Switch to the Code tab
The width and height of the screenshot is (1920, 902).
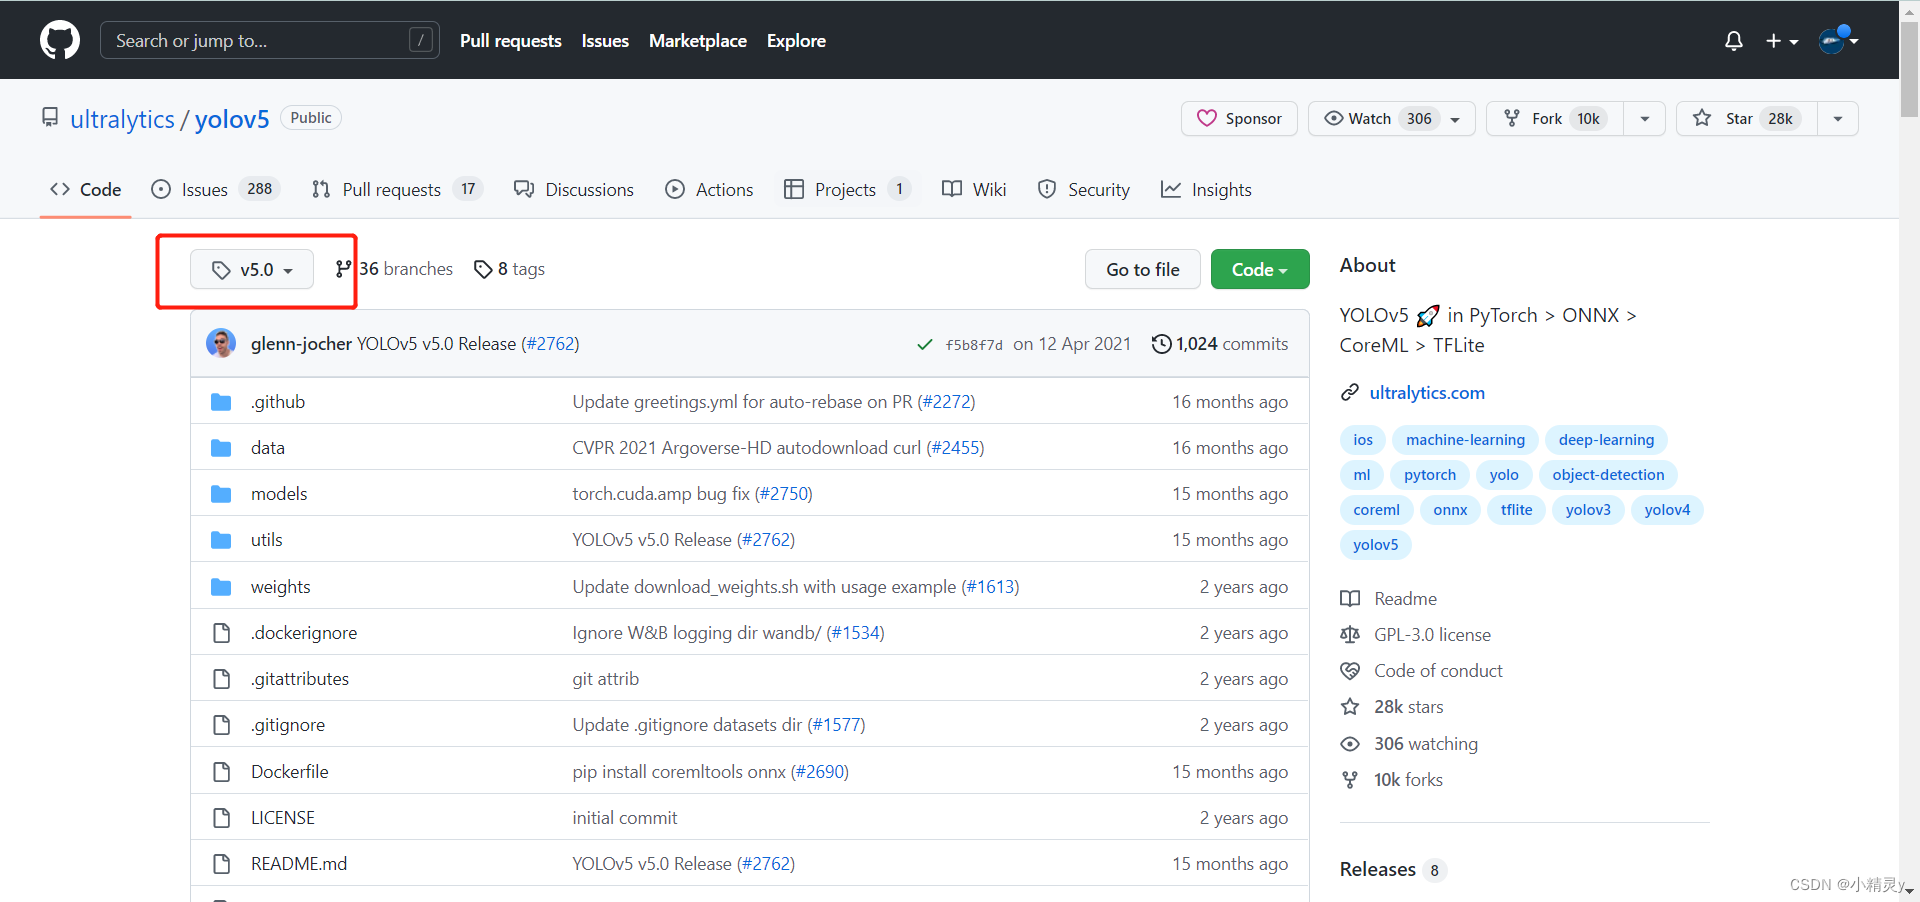[86, 189]
